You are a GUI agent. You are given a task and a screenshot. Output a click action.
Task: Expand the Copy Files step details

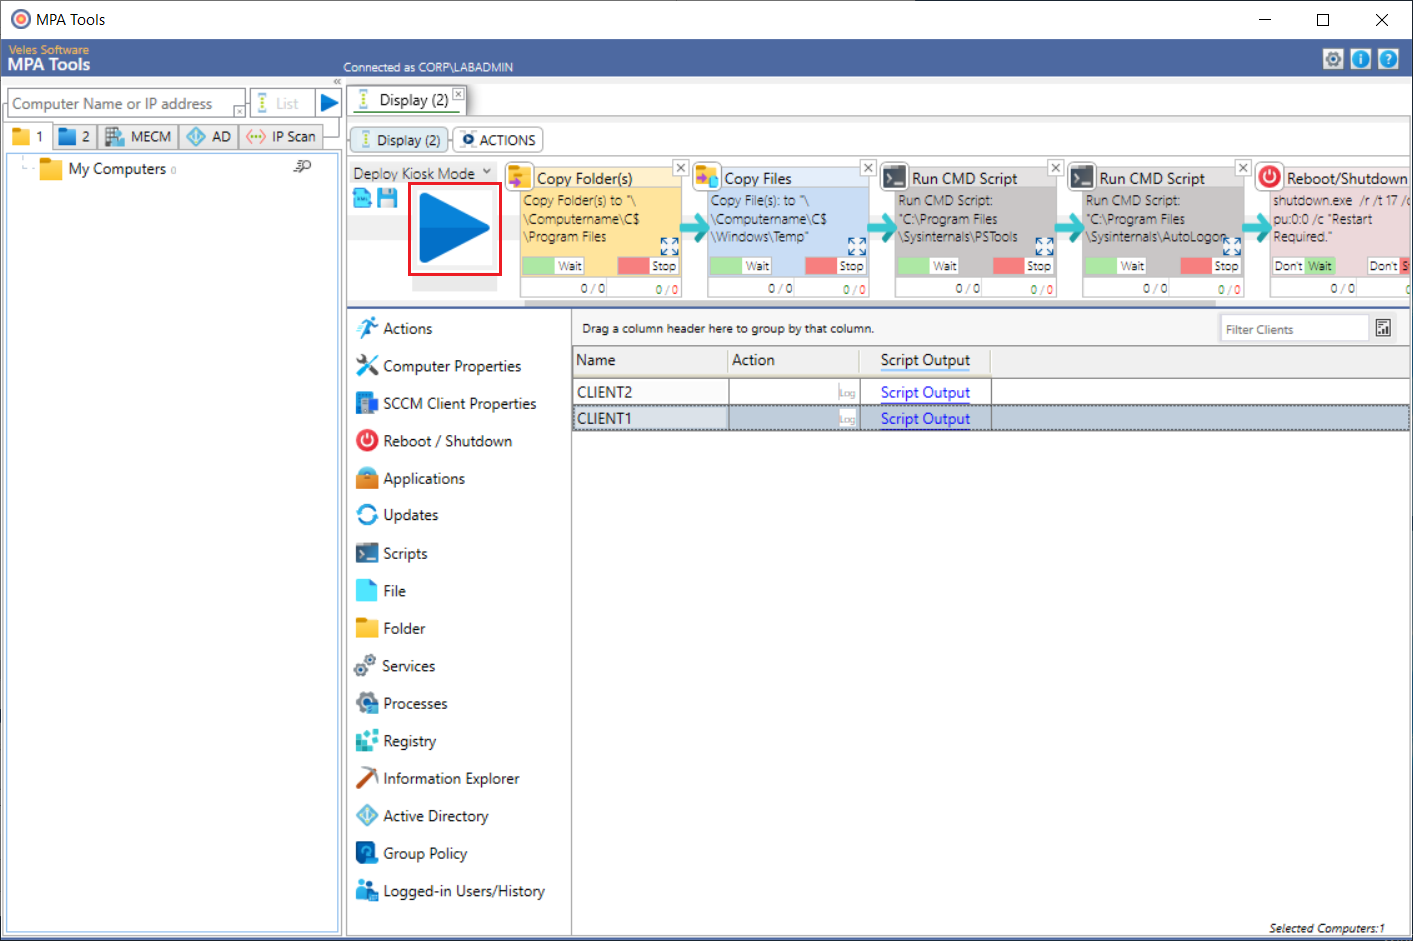(x=857, y=246)
